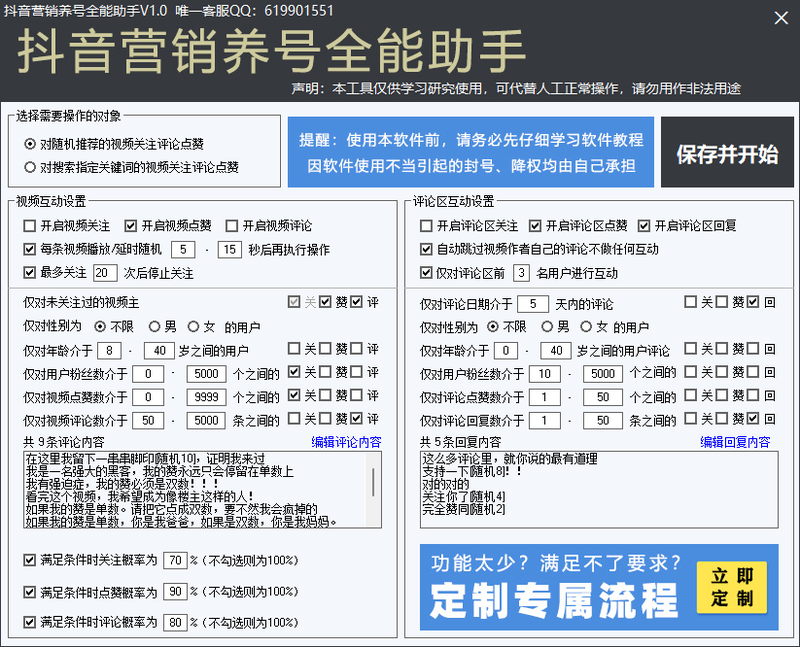Select 男 in comment-section gender filter
The height and width of the screenshot is (647, 800).
click(x=547, y=326)
